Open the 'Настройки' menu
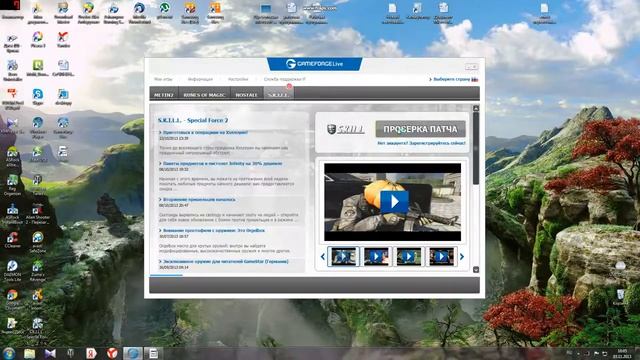Image resolution: width=640 pixels, height=360 pixels. (x=238, y=79)
